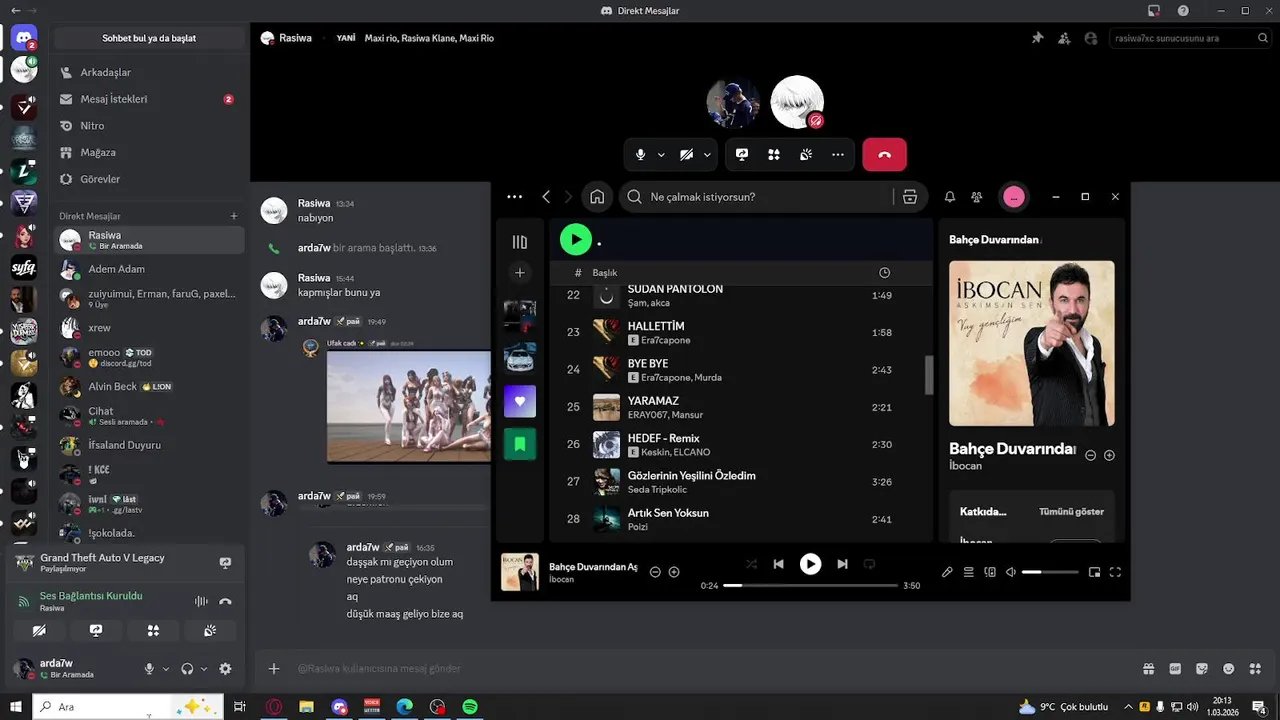Image resolution: width=1280 pixels, height=720 pixels.
Task: Open the Alvin Beck direct message
Action: click(x=149, y=386)
